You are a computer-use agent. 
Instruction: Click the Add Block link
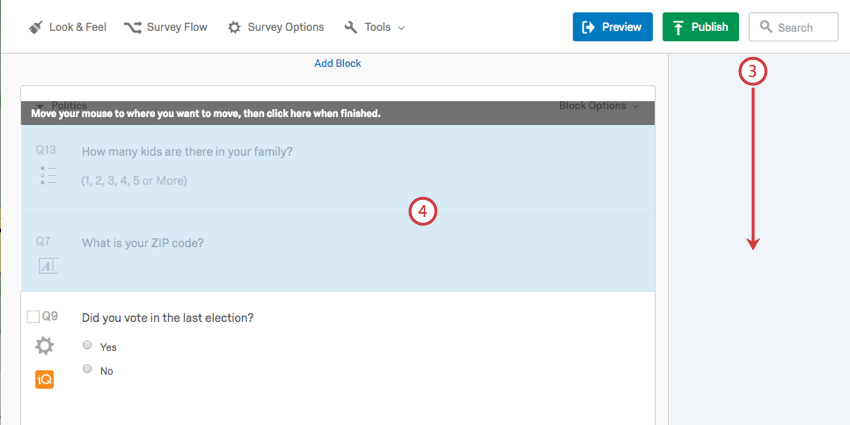click(x=337, y=63)
